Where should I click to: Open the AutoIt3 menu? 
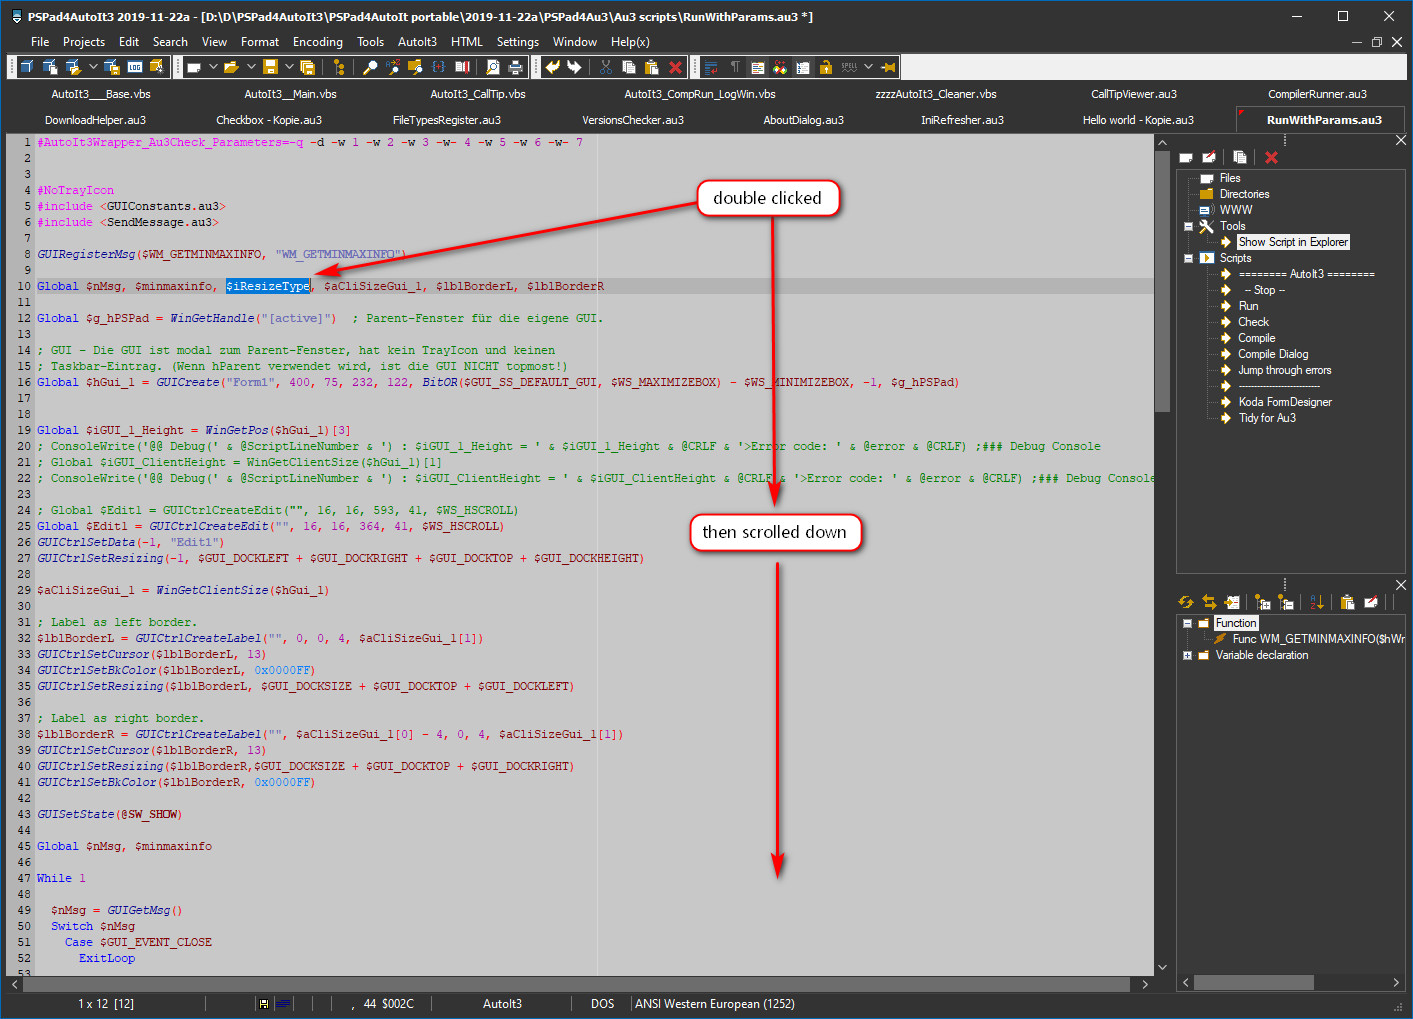[x=417, y=42]
